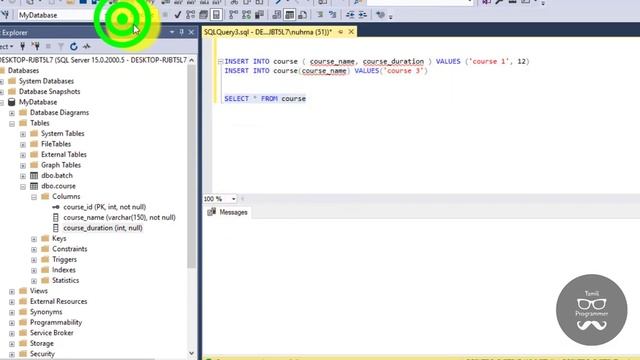Open Object Explorer window position dropdown arrow
Screen dimensions: 640x360
pyautogui.click(x=172, y=32)
